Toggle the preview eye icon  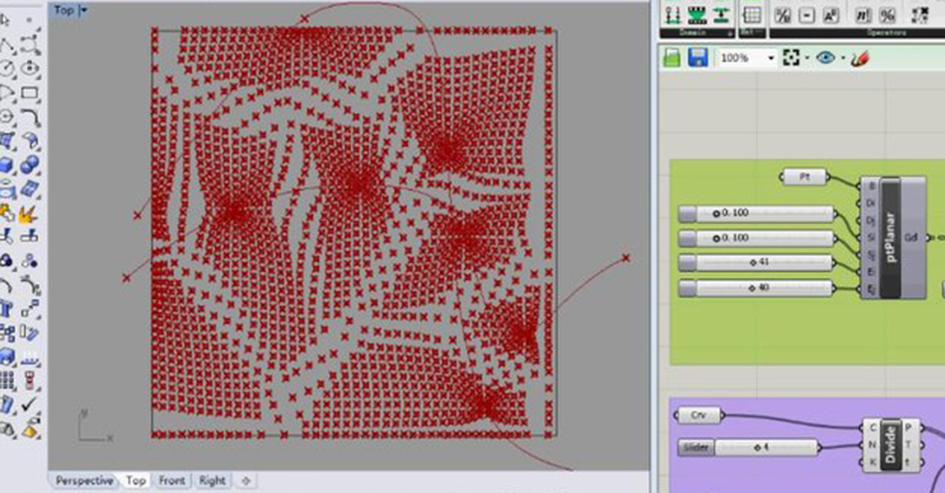point(825,58)
